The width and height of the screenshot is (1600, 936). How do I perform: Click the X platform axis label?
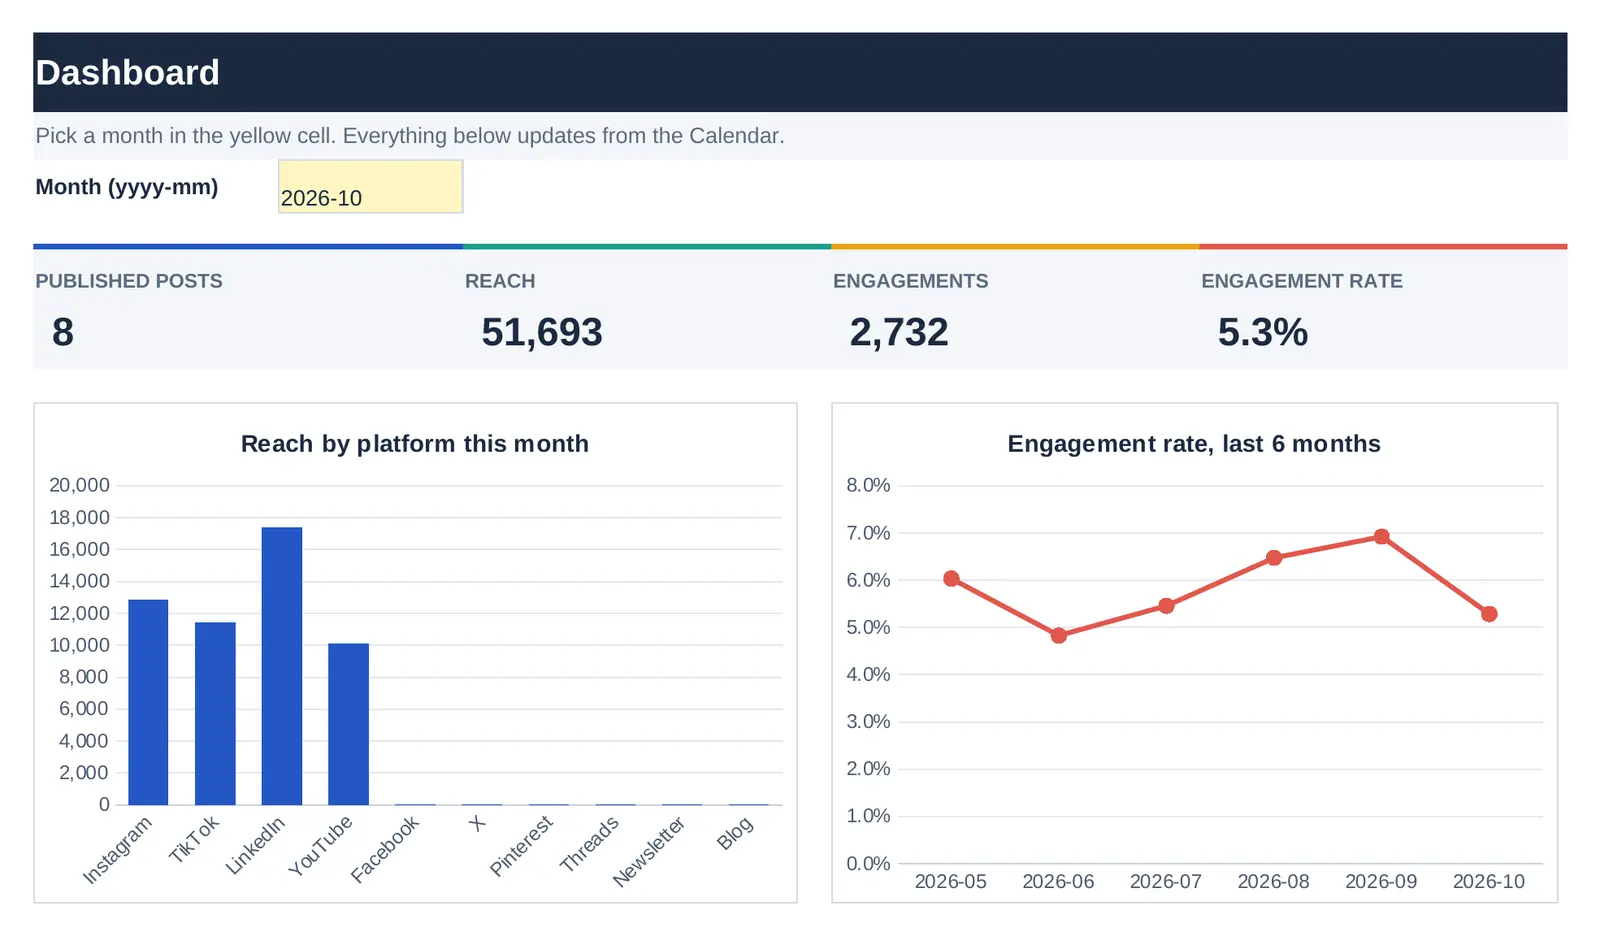pyautogui.click(x=478, y=823)
